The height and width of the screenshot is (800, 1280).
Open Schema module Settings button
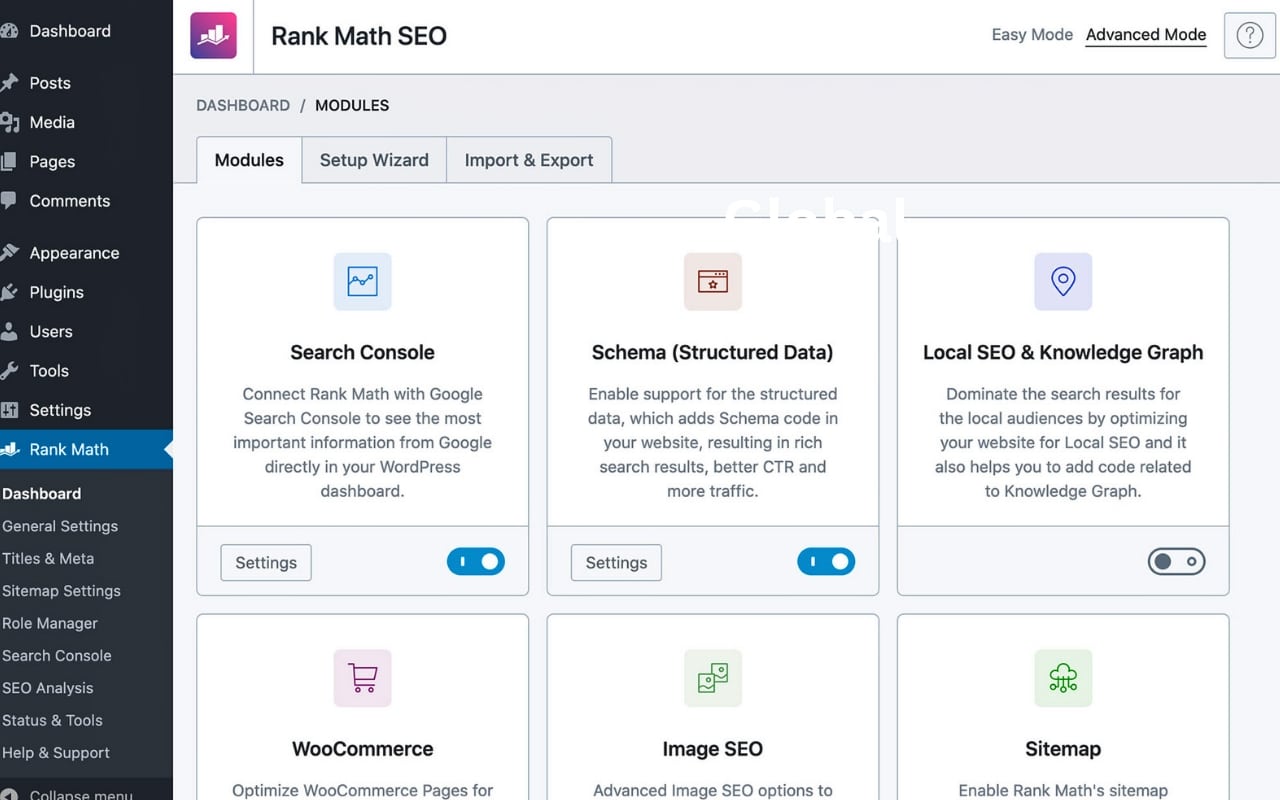616,563
